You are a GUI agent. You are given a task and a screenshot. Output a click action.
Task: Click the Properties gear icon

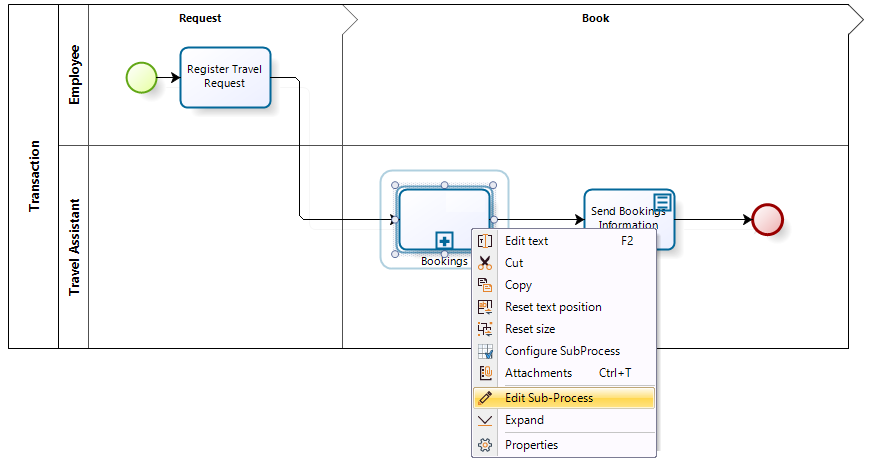click(x=485, y=445)
